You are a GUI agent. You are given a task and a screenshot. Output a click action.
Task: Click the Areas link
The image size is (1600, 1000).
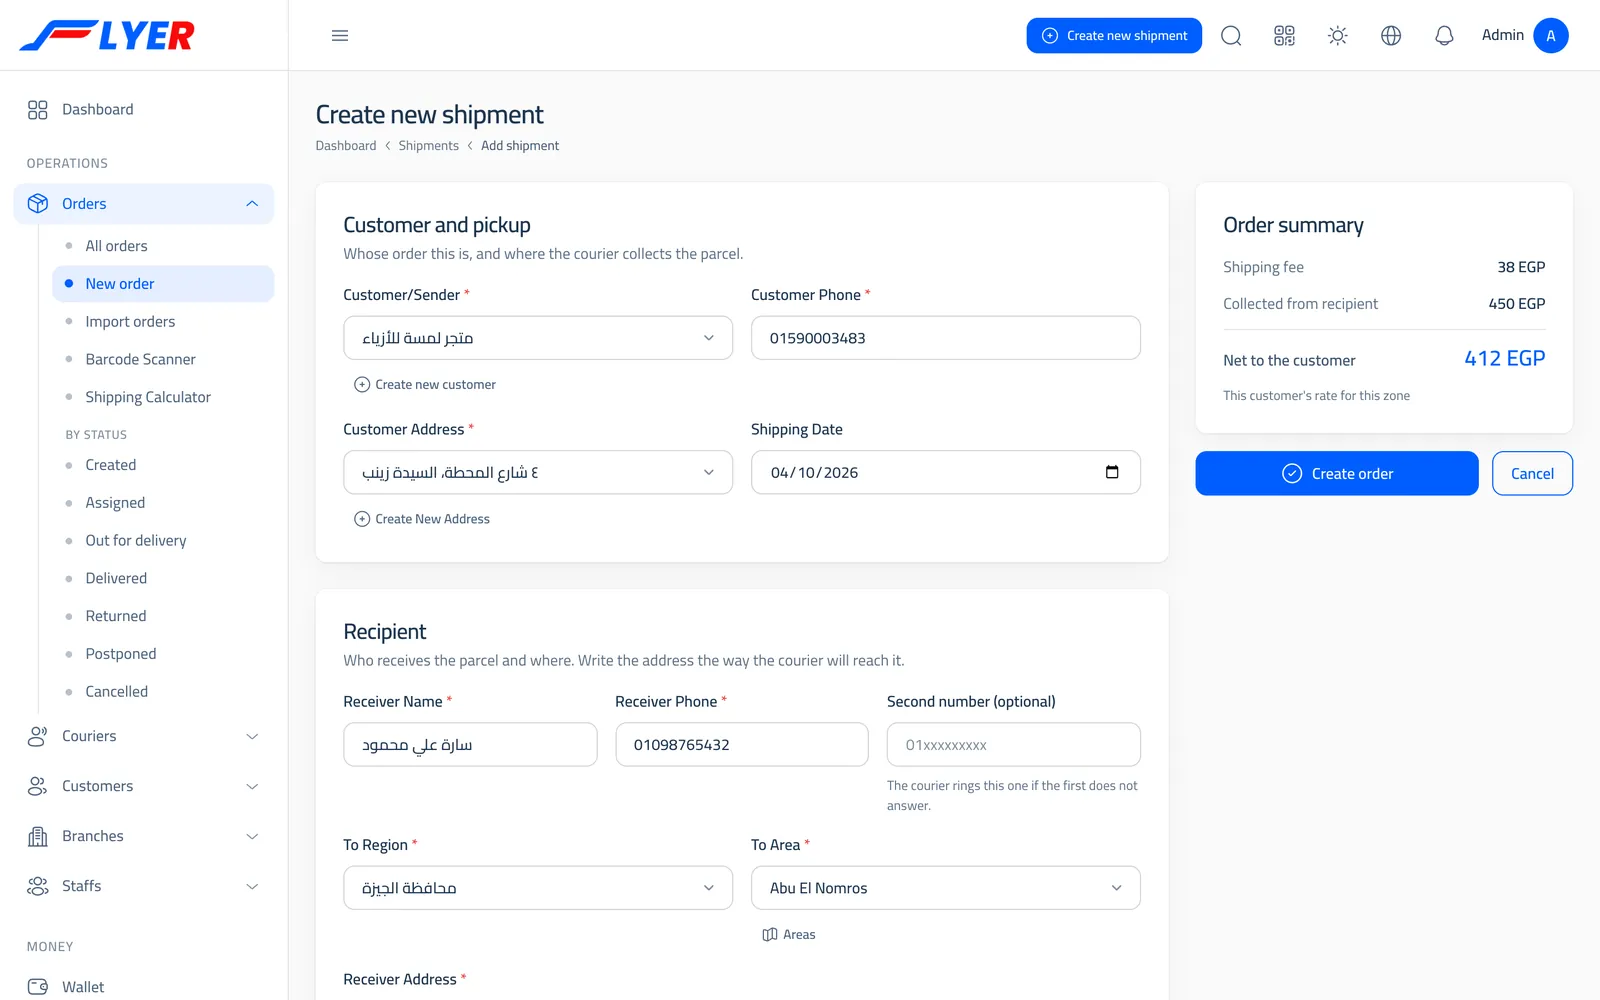coord(789,935)
